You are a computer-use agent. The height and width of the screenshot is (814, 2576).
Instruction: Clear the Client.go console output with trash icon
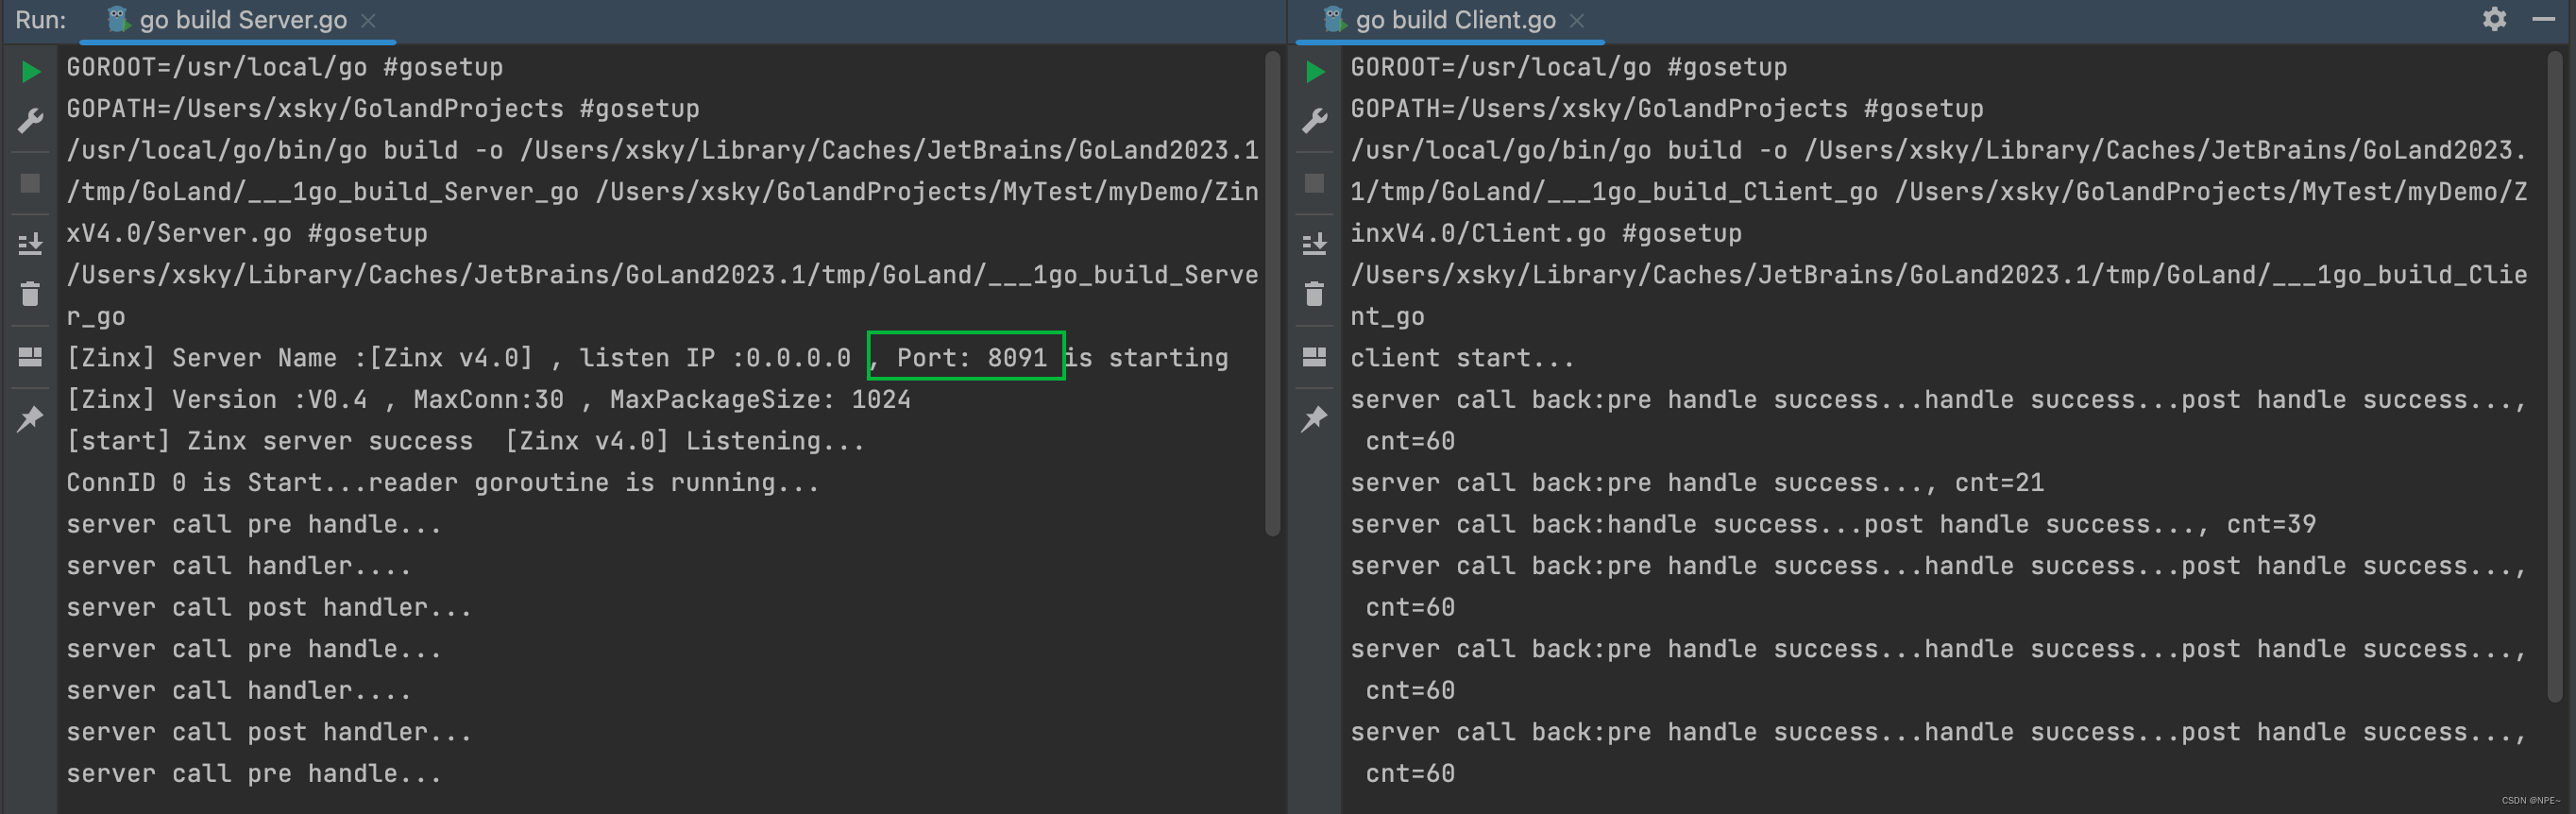(1315, 293)
